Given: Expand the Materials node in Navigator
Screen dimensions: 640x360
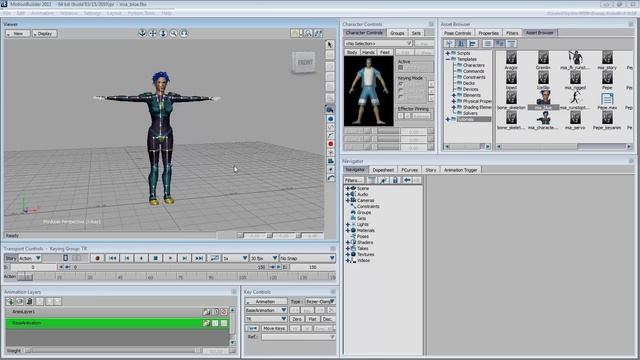Looking at the screenshot, I should pyautogui.click(x=348, y=230).
